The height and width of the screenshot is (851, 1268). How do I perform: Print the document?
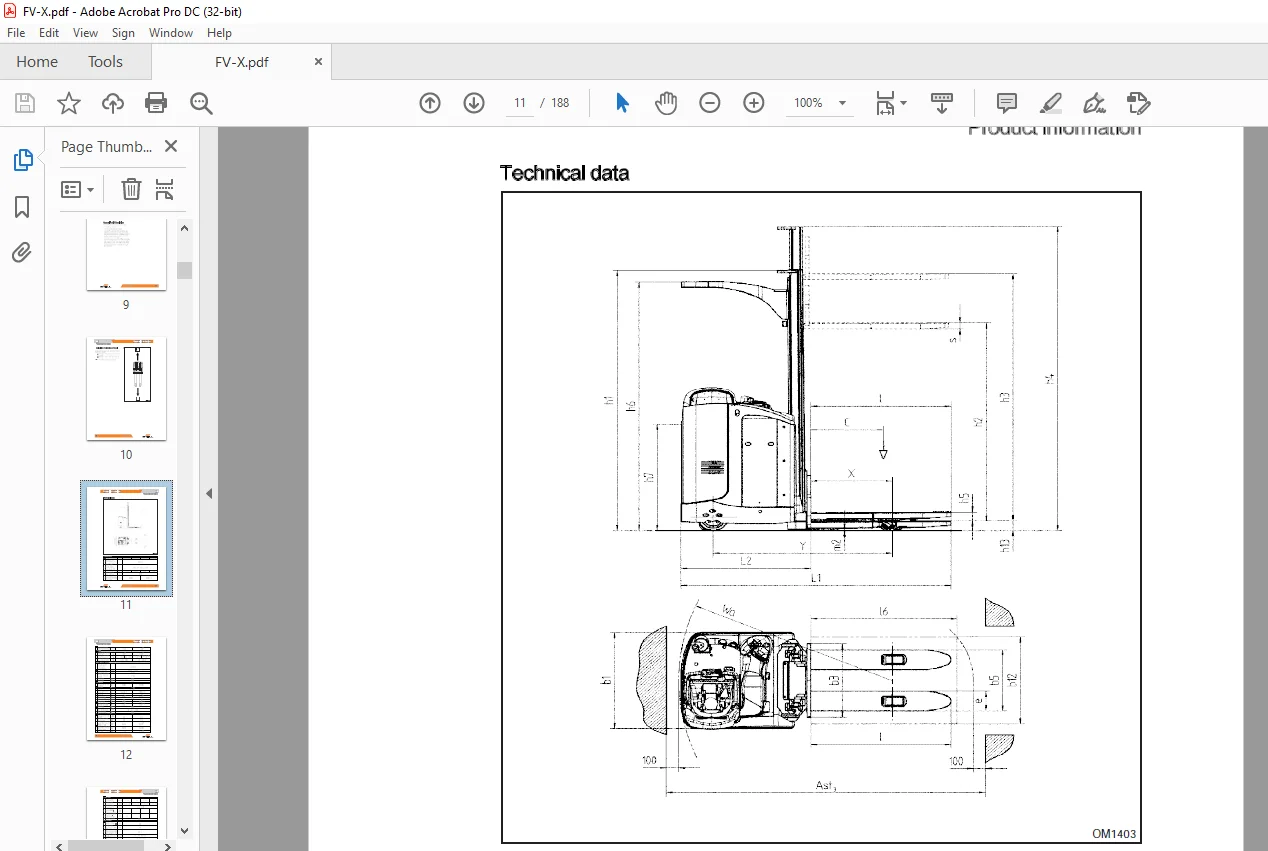(156, 103)
